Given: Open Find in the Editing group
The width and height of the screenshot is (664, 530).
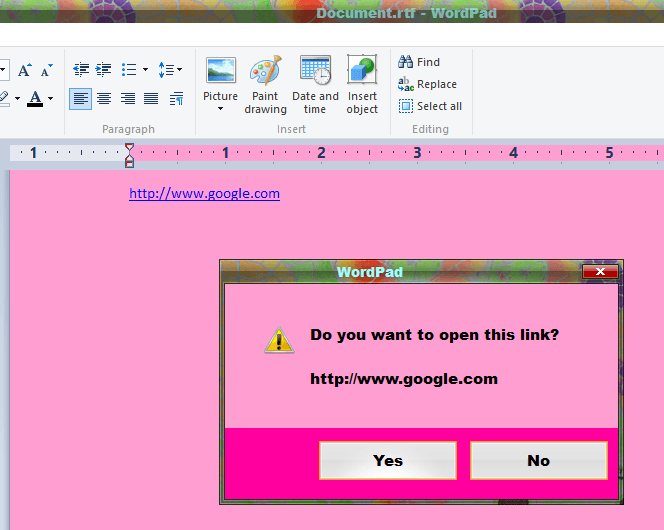Looking at the screenshot, I should coord(419,62).
